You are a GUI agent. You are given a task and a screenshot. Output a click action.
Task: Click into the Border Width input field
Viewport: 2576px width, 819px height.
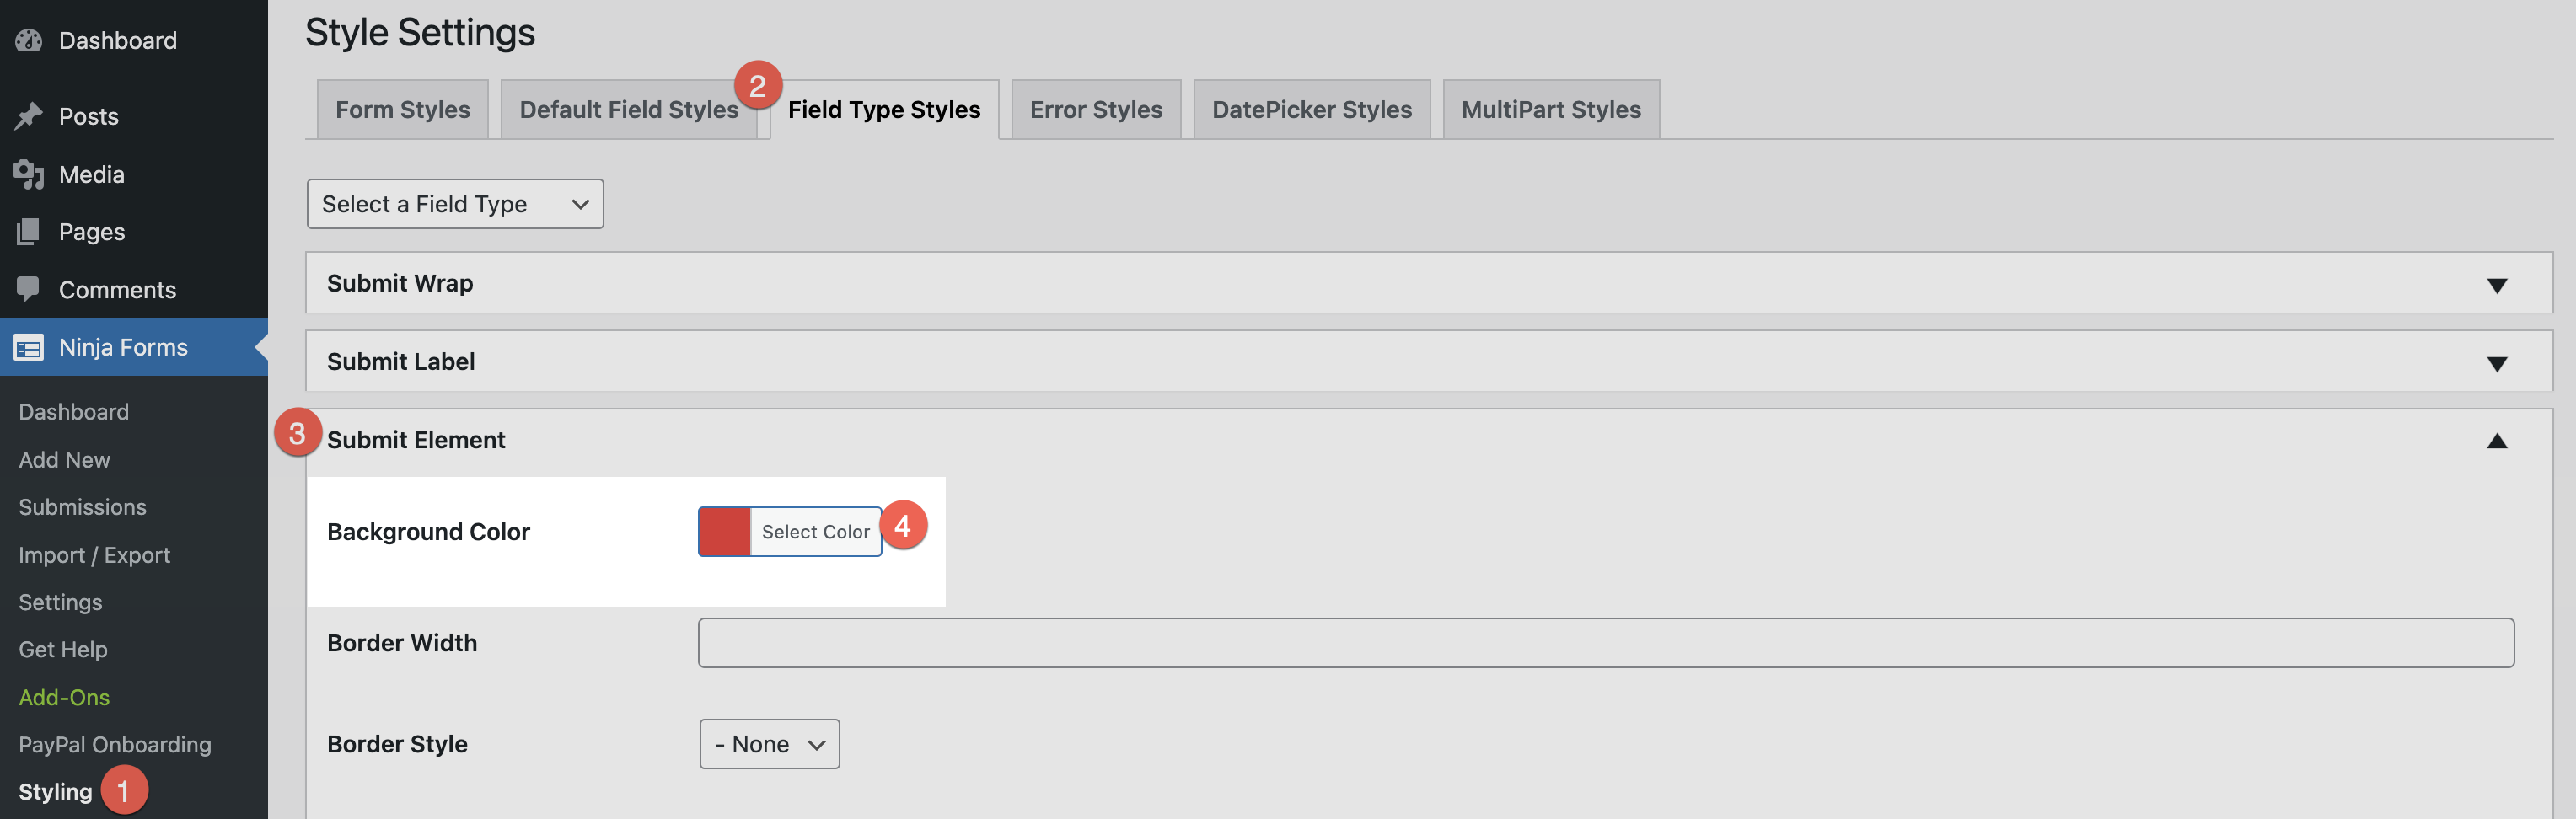click(1605, 643)
